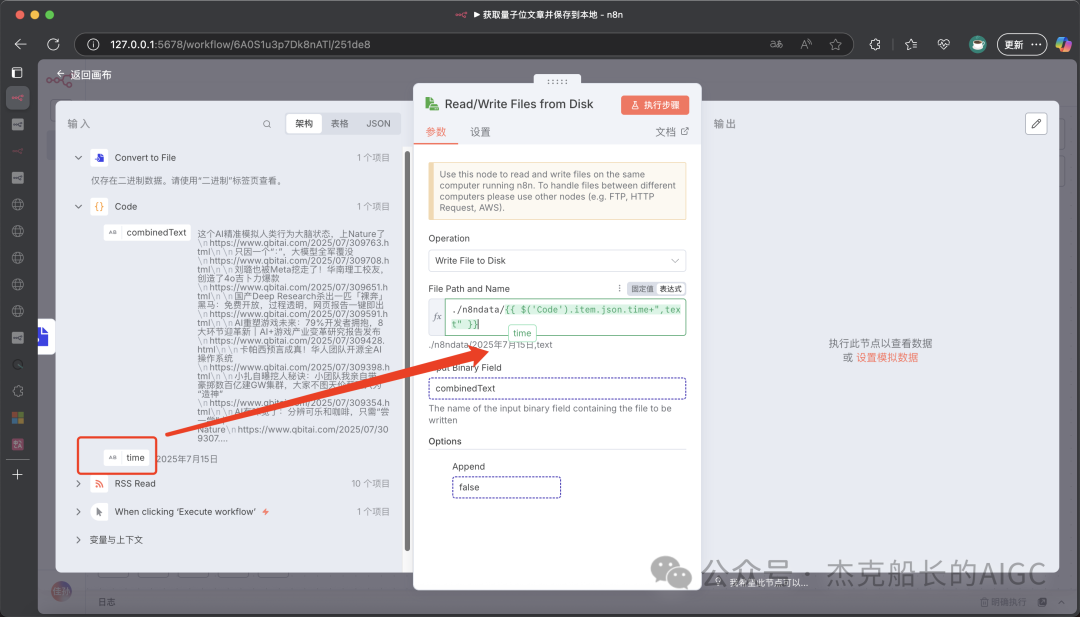View site information icon in address bar
The width and height of the screenshot is (1080, 617).
coord(93,44)
